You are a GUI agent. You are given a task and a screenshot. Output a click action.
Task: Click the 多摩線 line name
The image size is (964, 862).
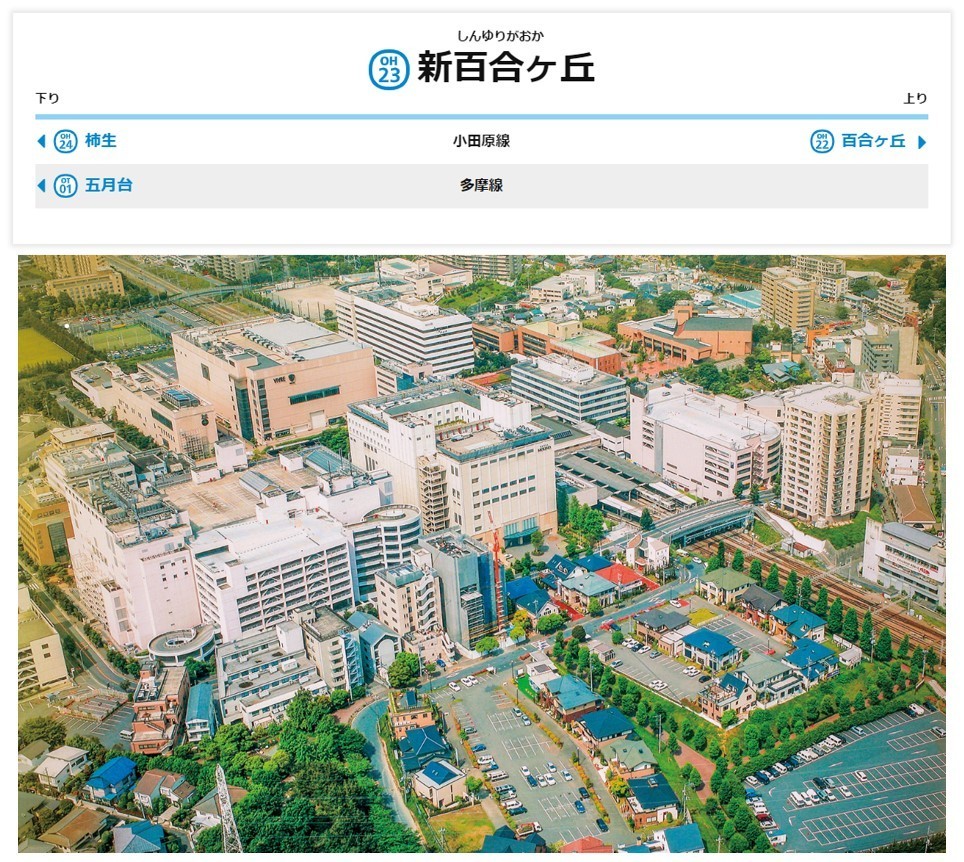pyautogui.click(x=481, y=185)
